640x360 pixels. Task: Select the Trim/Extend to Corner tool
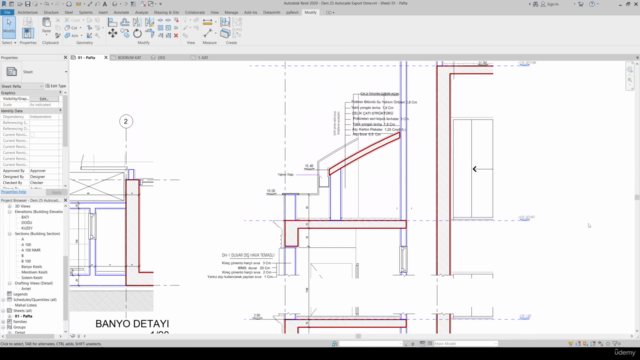pos(149,33)
